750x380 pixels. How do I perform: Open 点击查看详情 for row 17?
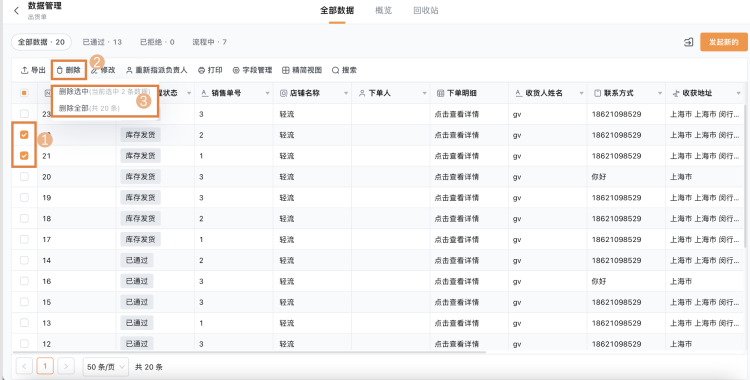(x=456, y=239)
